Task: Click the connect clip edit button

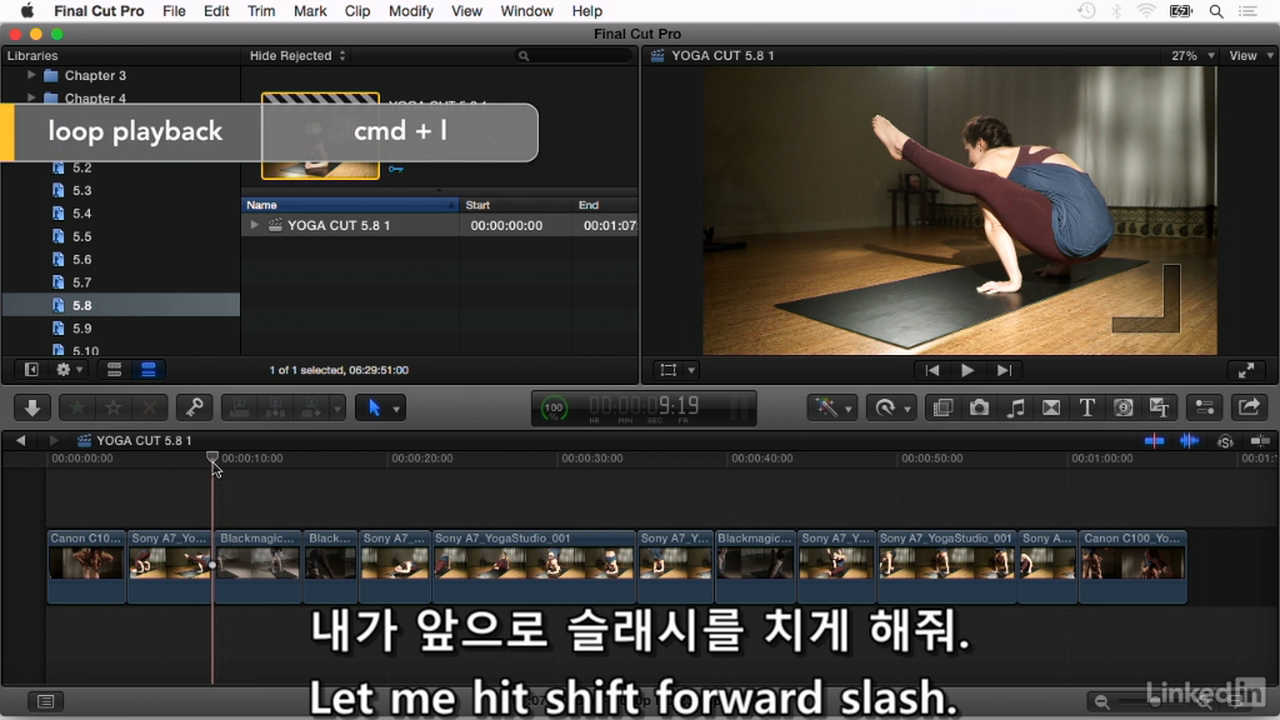Action: point(240,407)
